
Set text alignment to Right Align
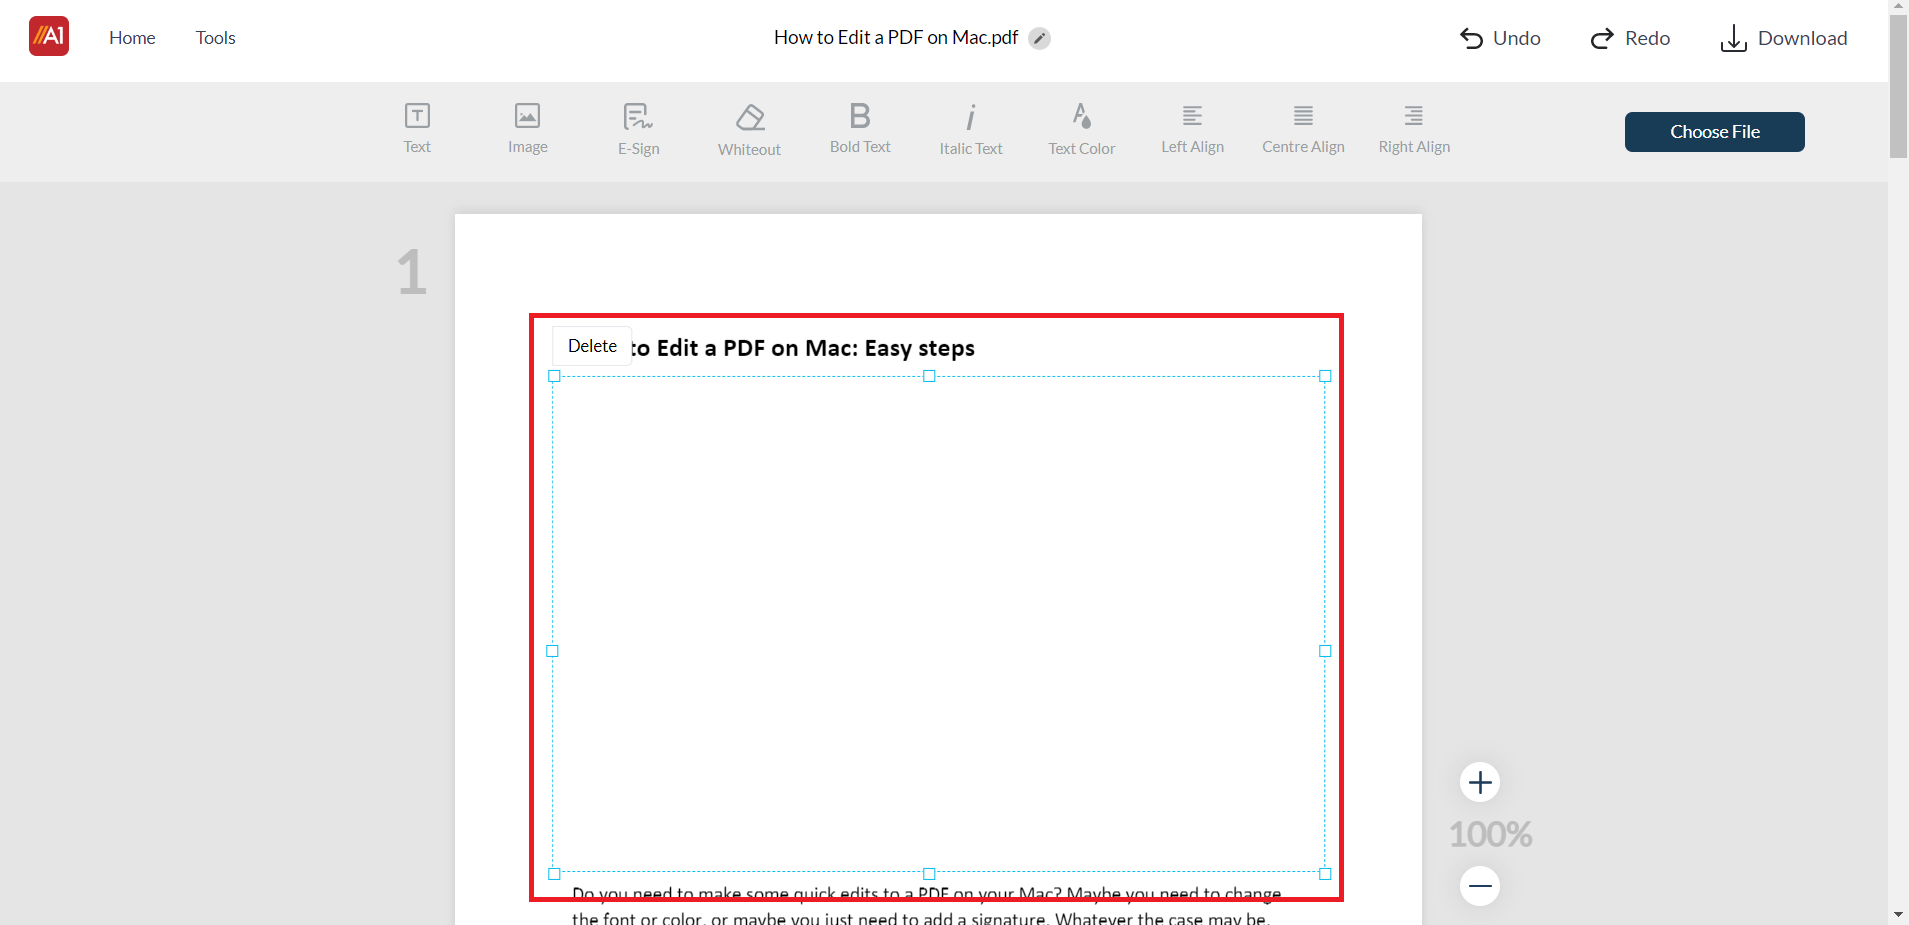coord(1413,128)
